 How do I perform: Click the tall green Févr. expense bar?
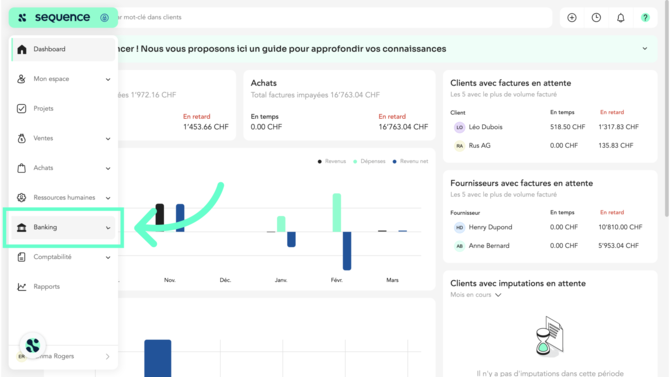tap(337, 212)
